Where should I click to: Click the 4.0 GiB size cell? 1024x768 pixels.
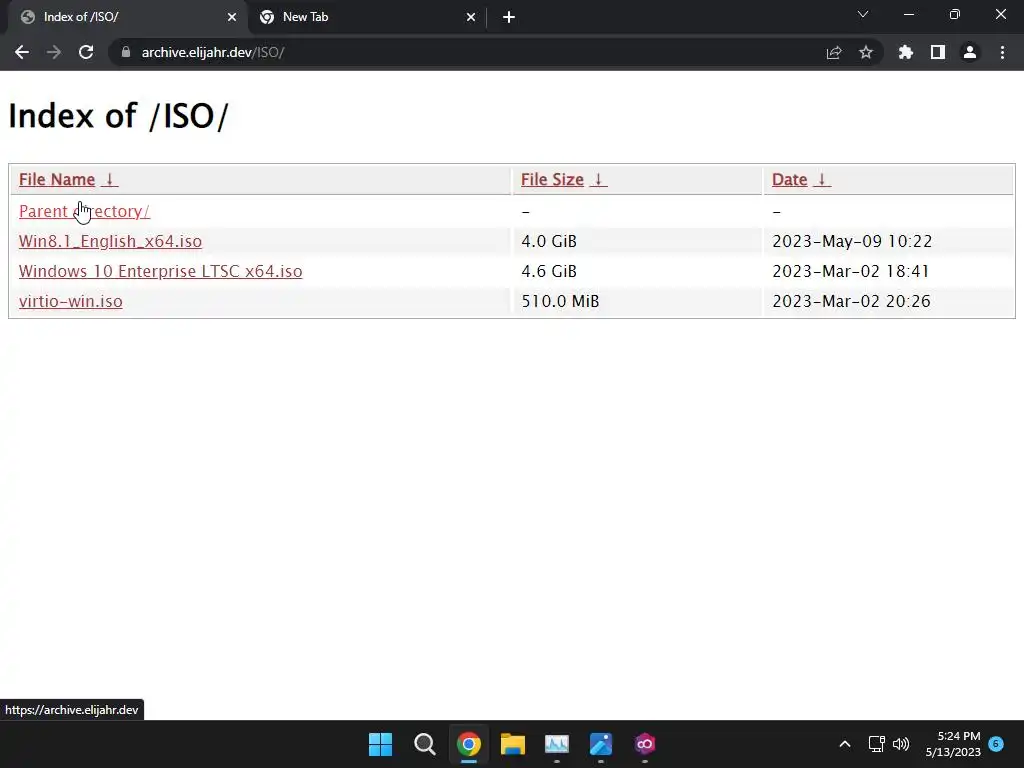point(549,242)
